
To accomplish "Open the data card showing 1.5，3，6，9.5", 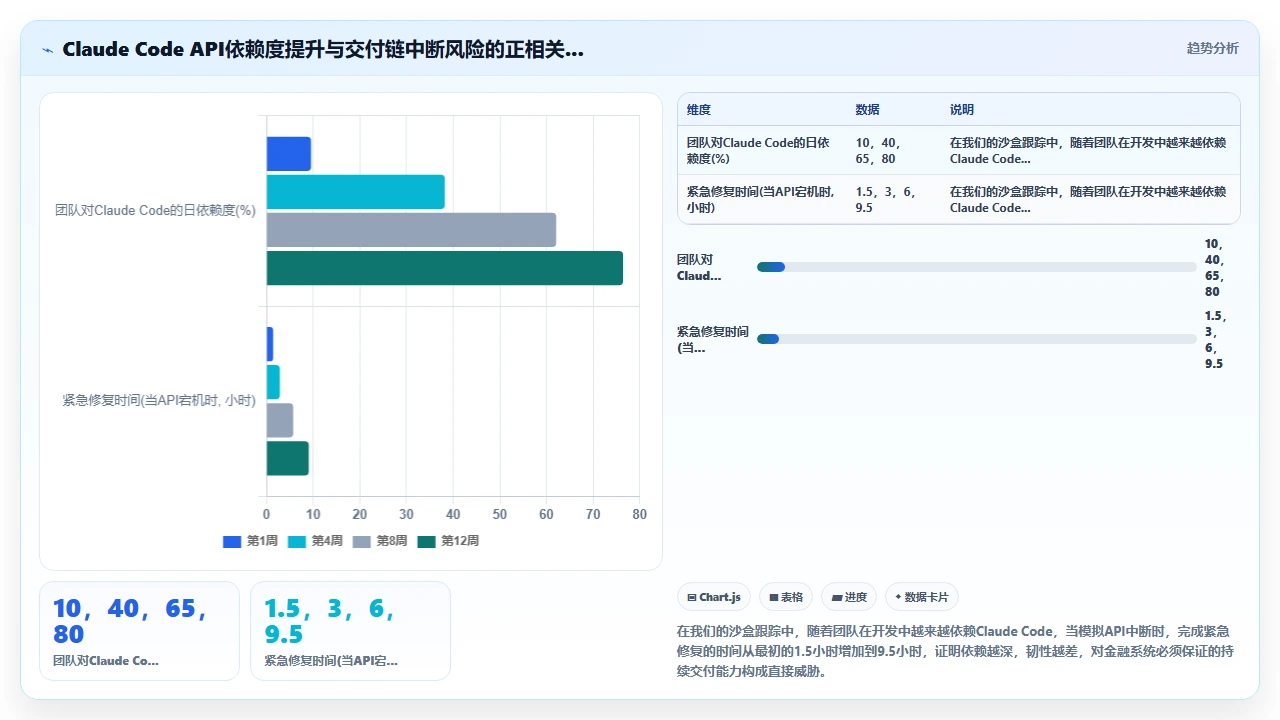I will coord(350,631).
